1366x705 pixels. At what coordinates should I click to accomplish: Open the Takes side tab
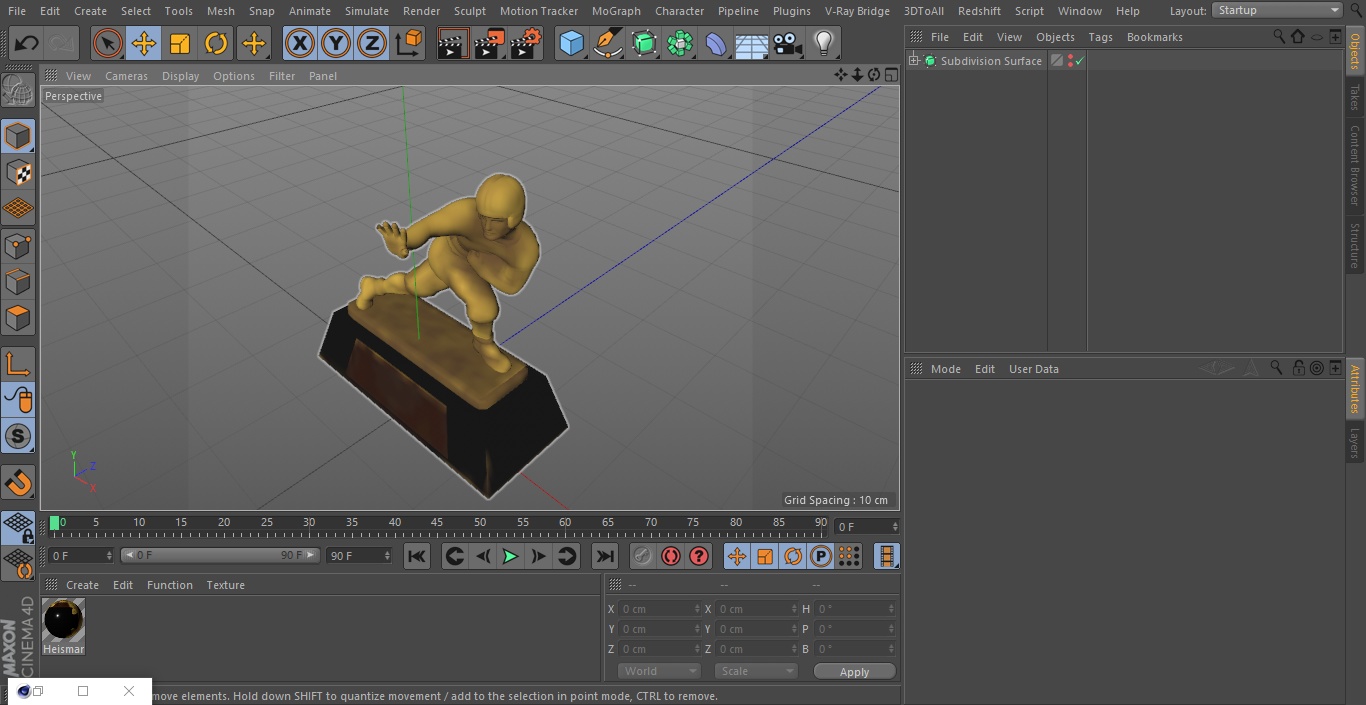(1355, 97)
